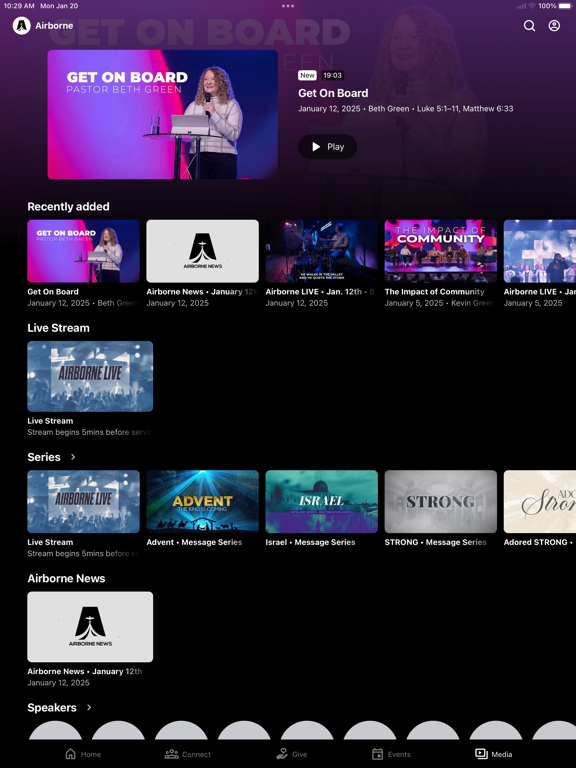Open the Give tab

(292, 754)
